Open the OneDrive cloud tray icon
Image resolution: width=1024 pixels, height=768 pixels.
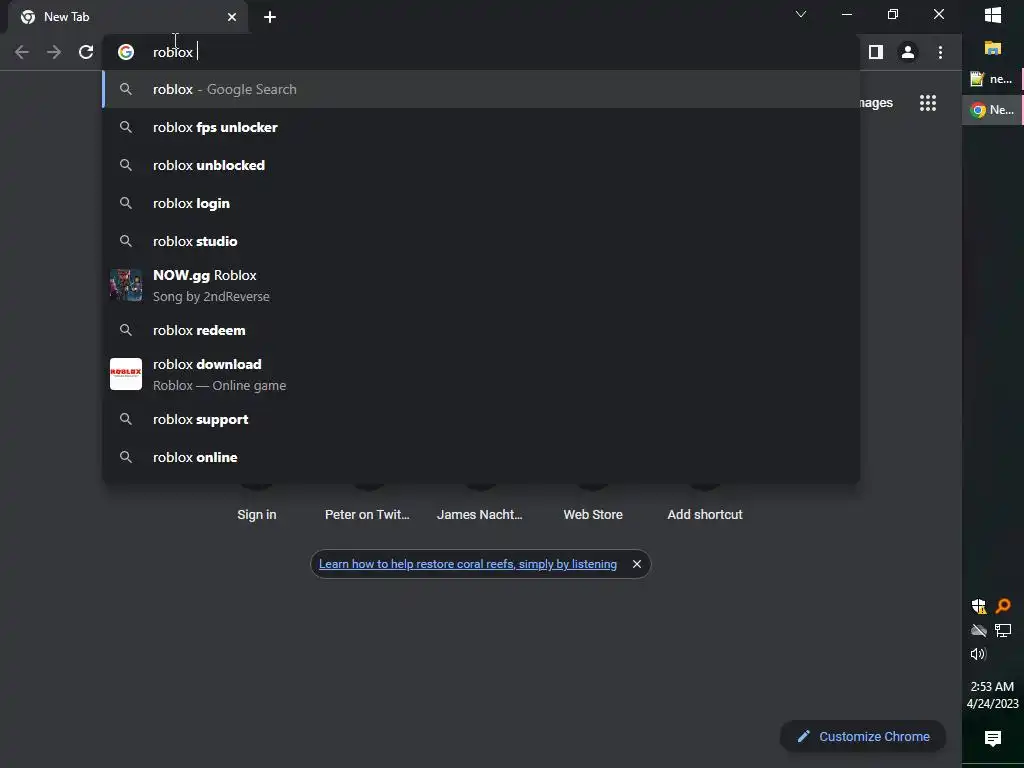tap(978, 630)
